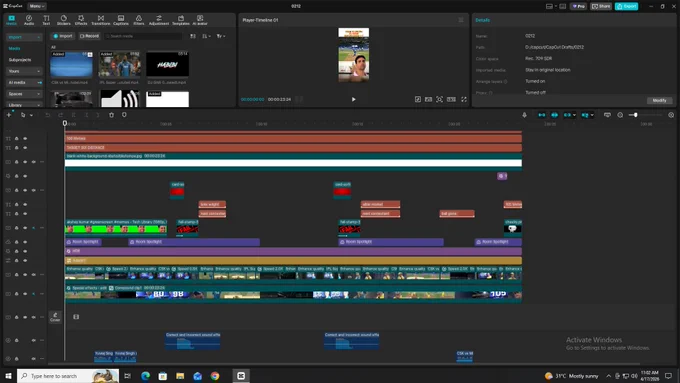
Task: Redo the last timeline action
Action: click(61, 115)
